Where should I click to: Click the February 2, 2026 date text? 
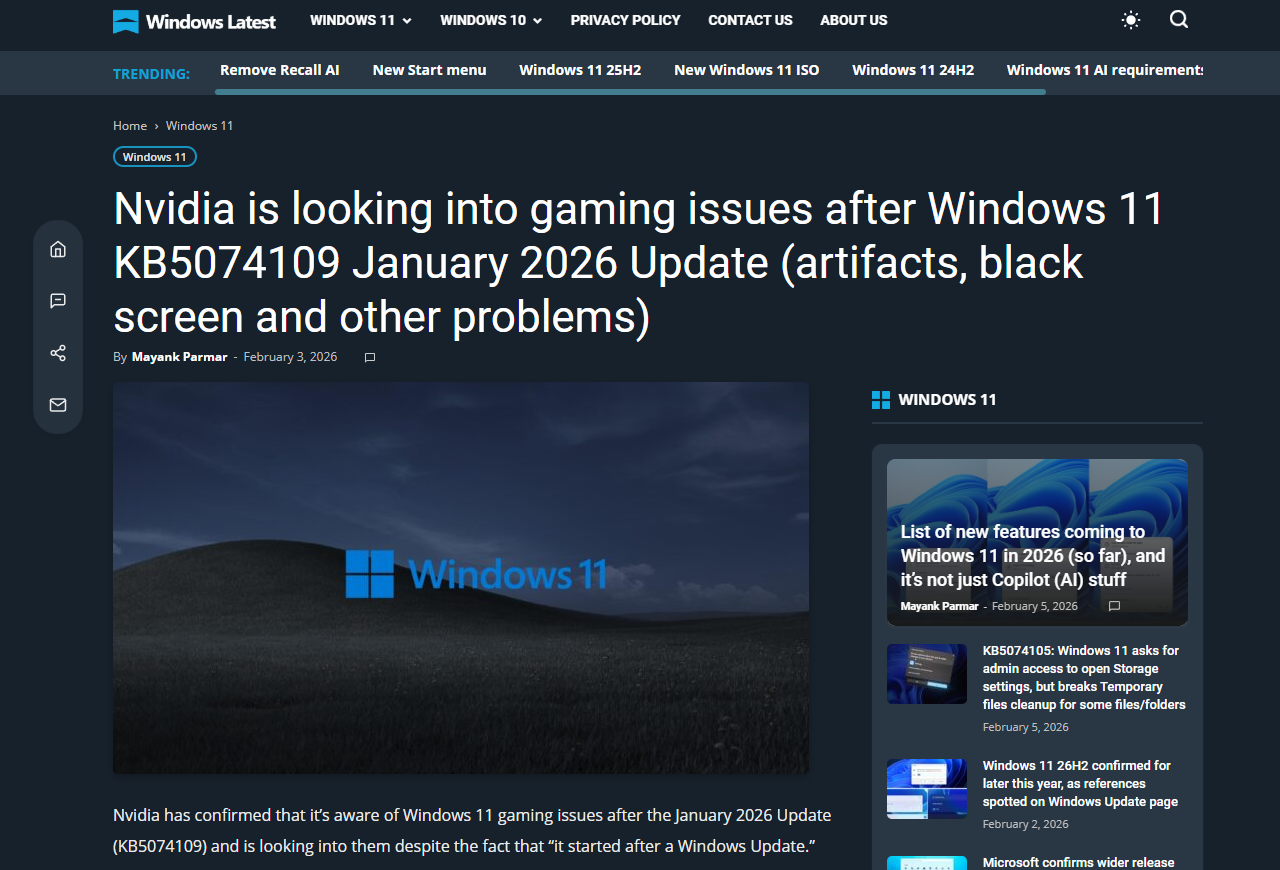pyautogui.click(x=1026, y=825)
